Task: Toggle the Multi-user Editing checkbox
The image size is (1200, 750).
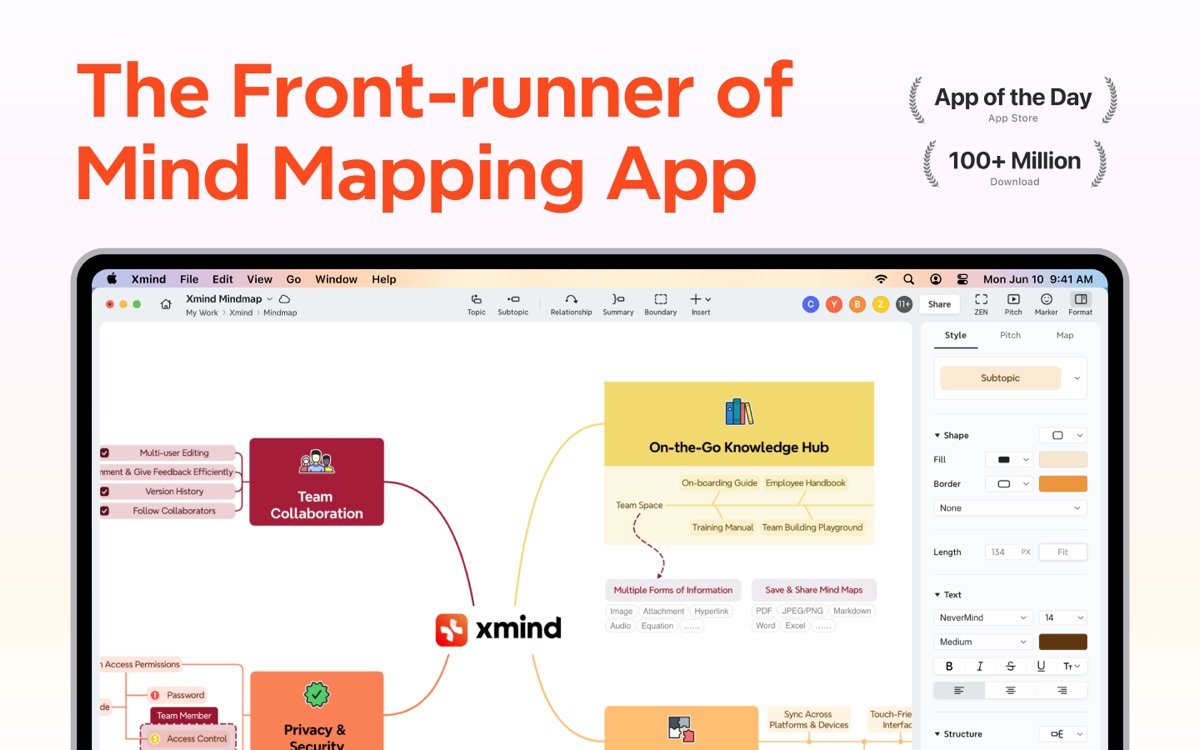Action: (x=105, y=453)
